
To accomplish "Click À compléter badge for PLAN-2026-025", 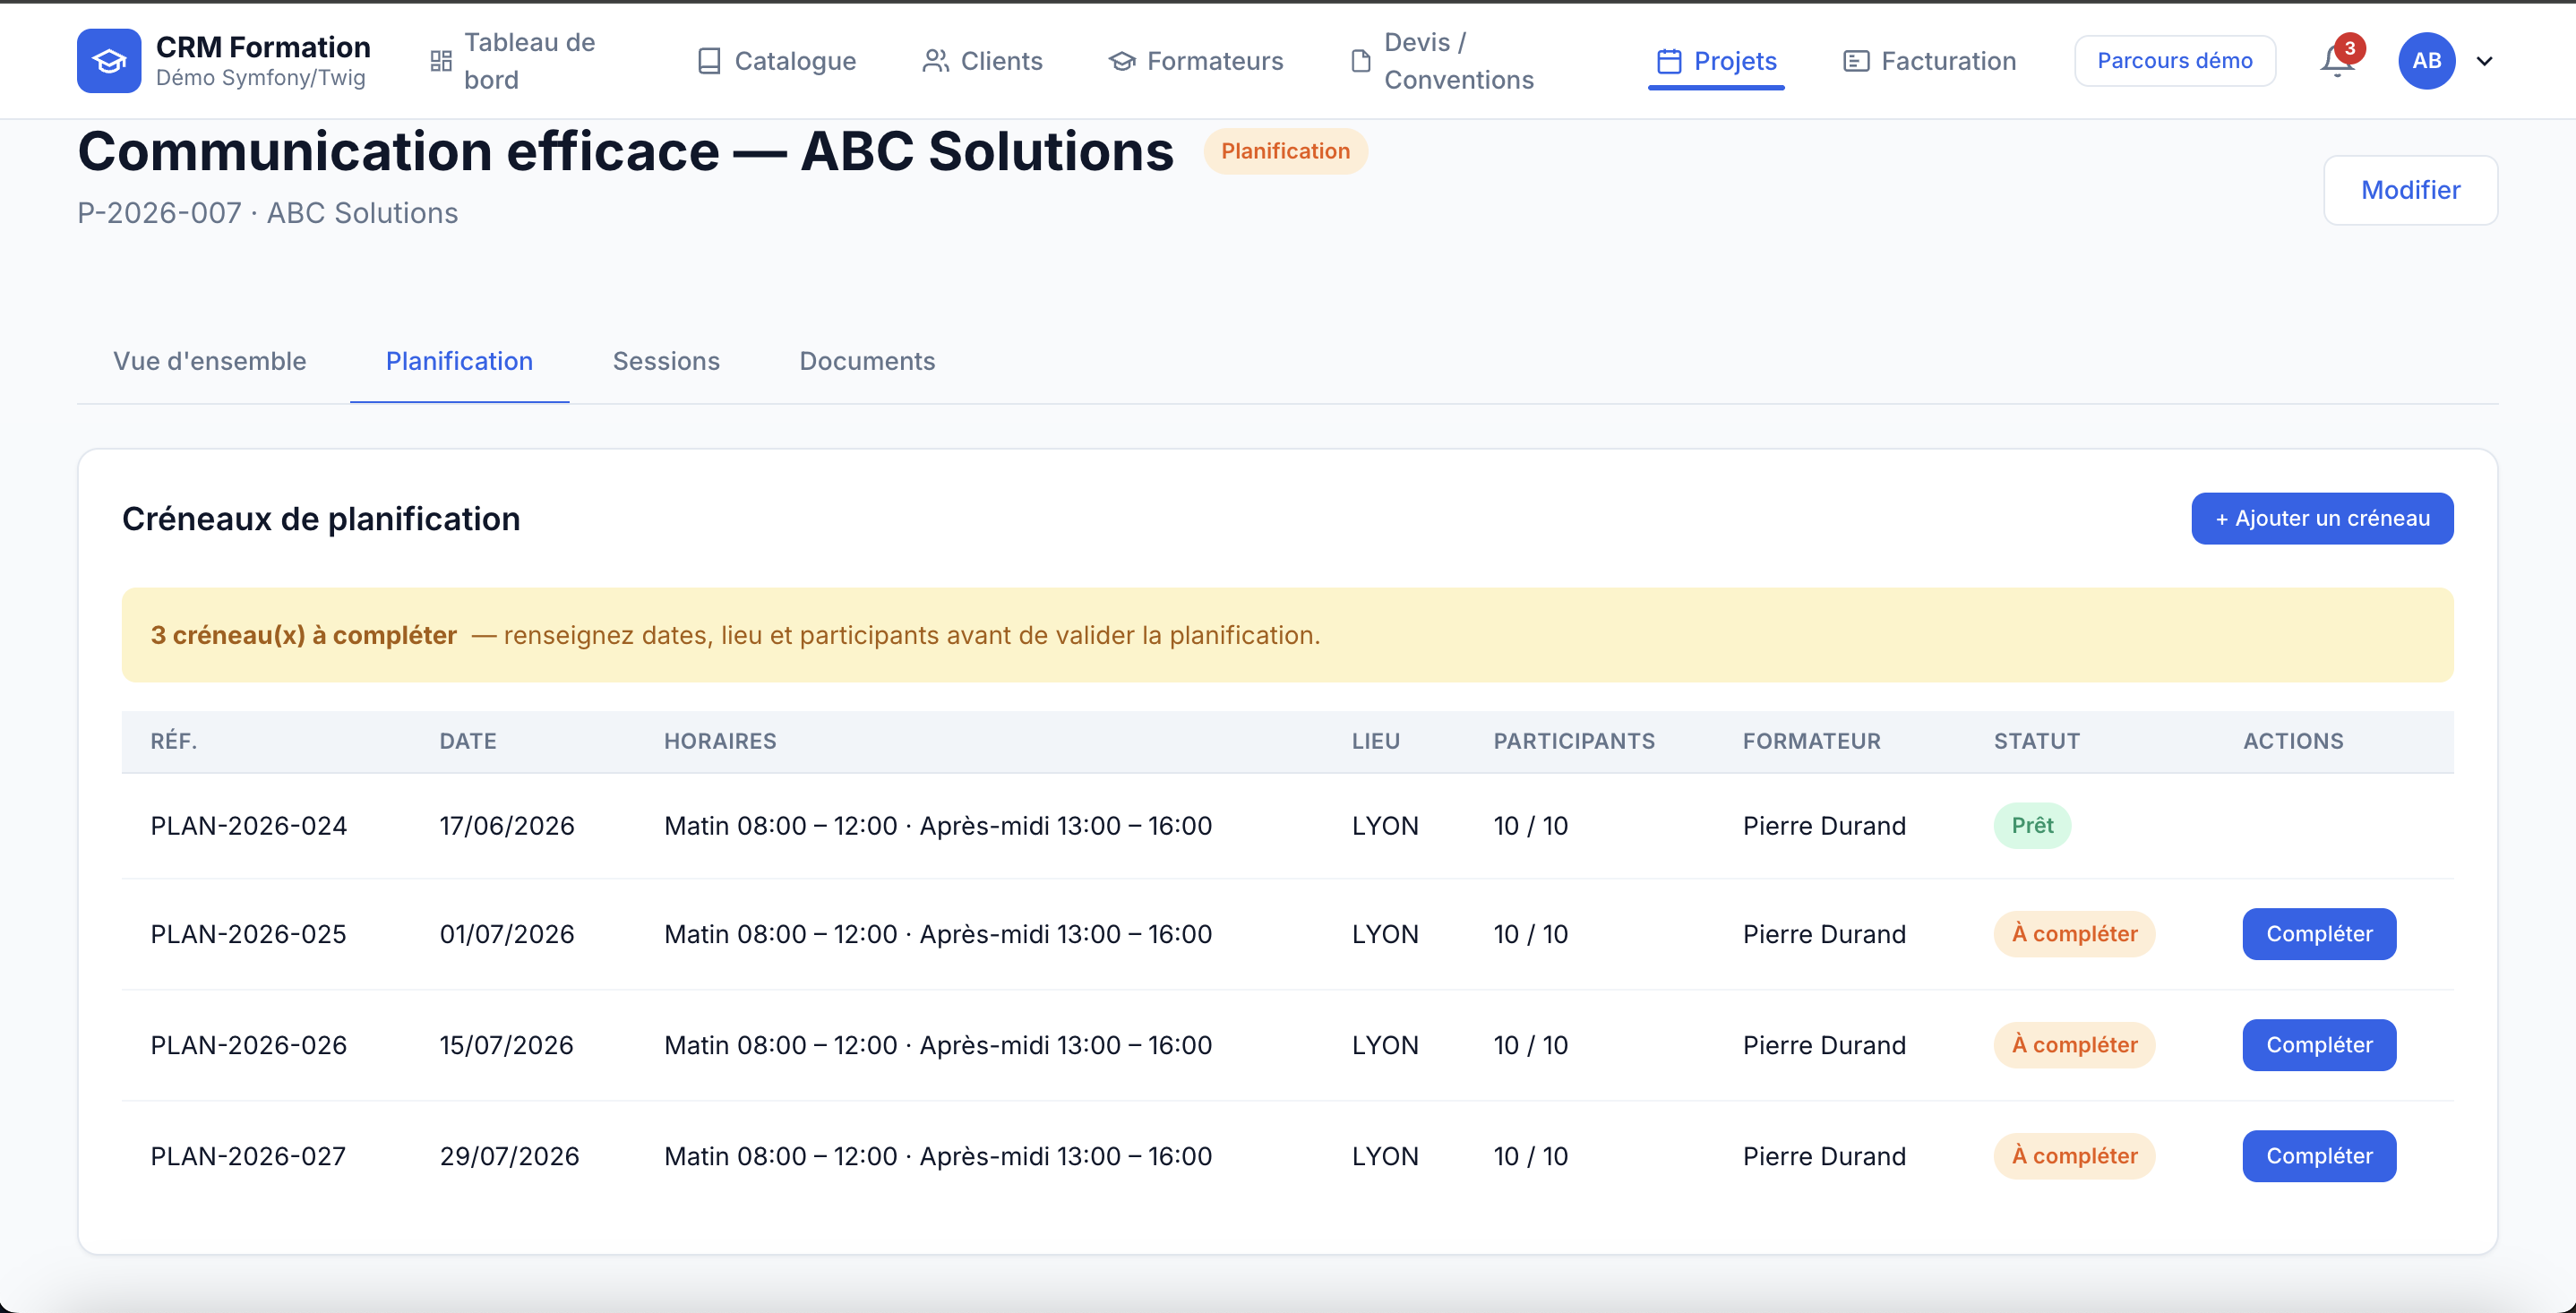I will pyautogui.click(x=2074, y=934).
